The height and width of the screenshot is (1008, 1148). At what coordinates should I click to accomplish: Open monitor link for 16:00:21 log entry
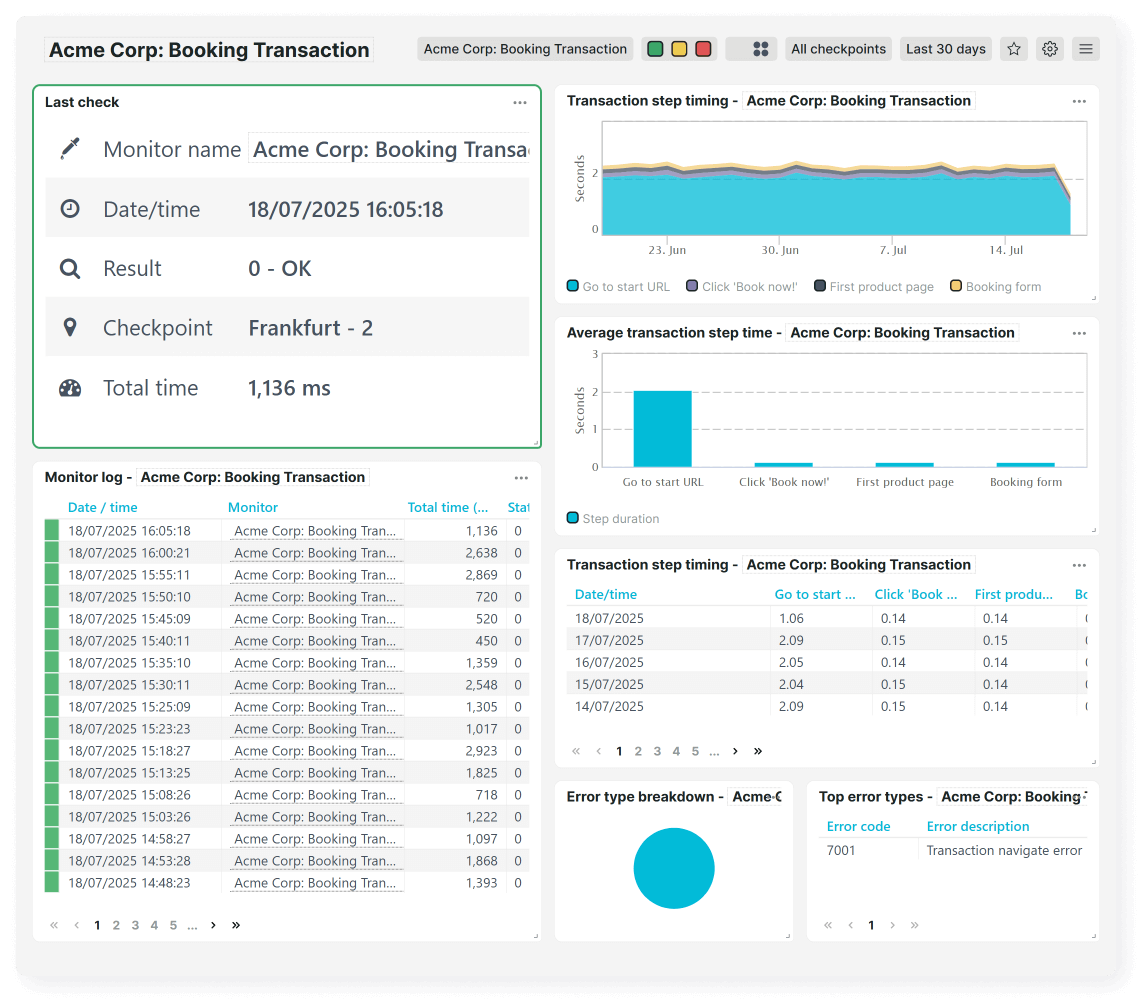[x=315, y=553]
